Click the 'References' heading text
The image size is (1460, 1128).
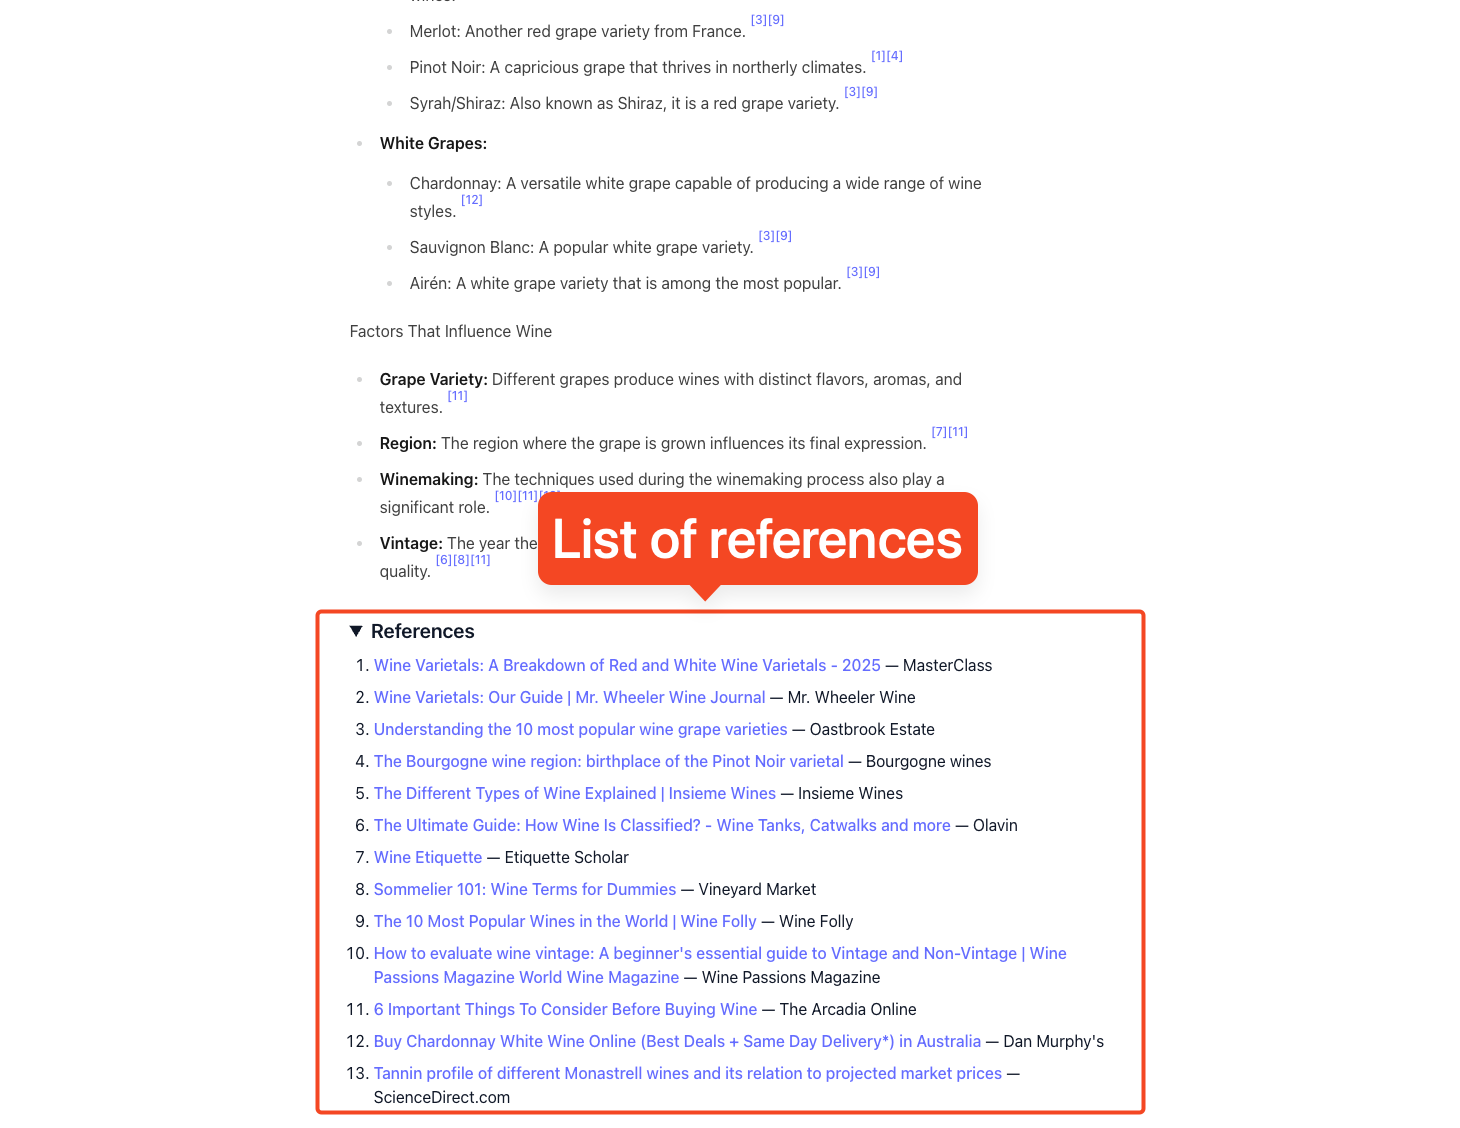[x=423, y=631]
